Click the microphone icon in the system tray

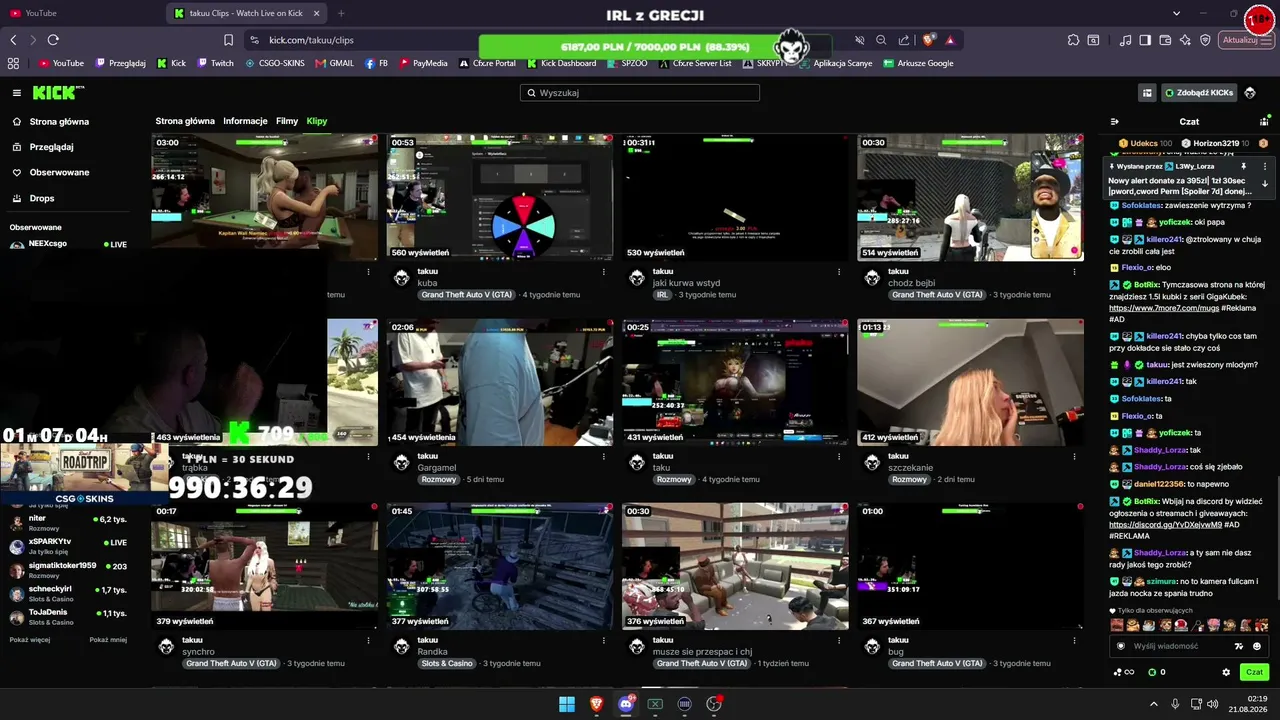pyautogui.click(x=1175, y=704)
